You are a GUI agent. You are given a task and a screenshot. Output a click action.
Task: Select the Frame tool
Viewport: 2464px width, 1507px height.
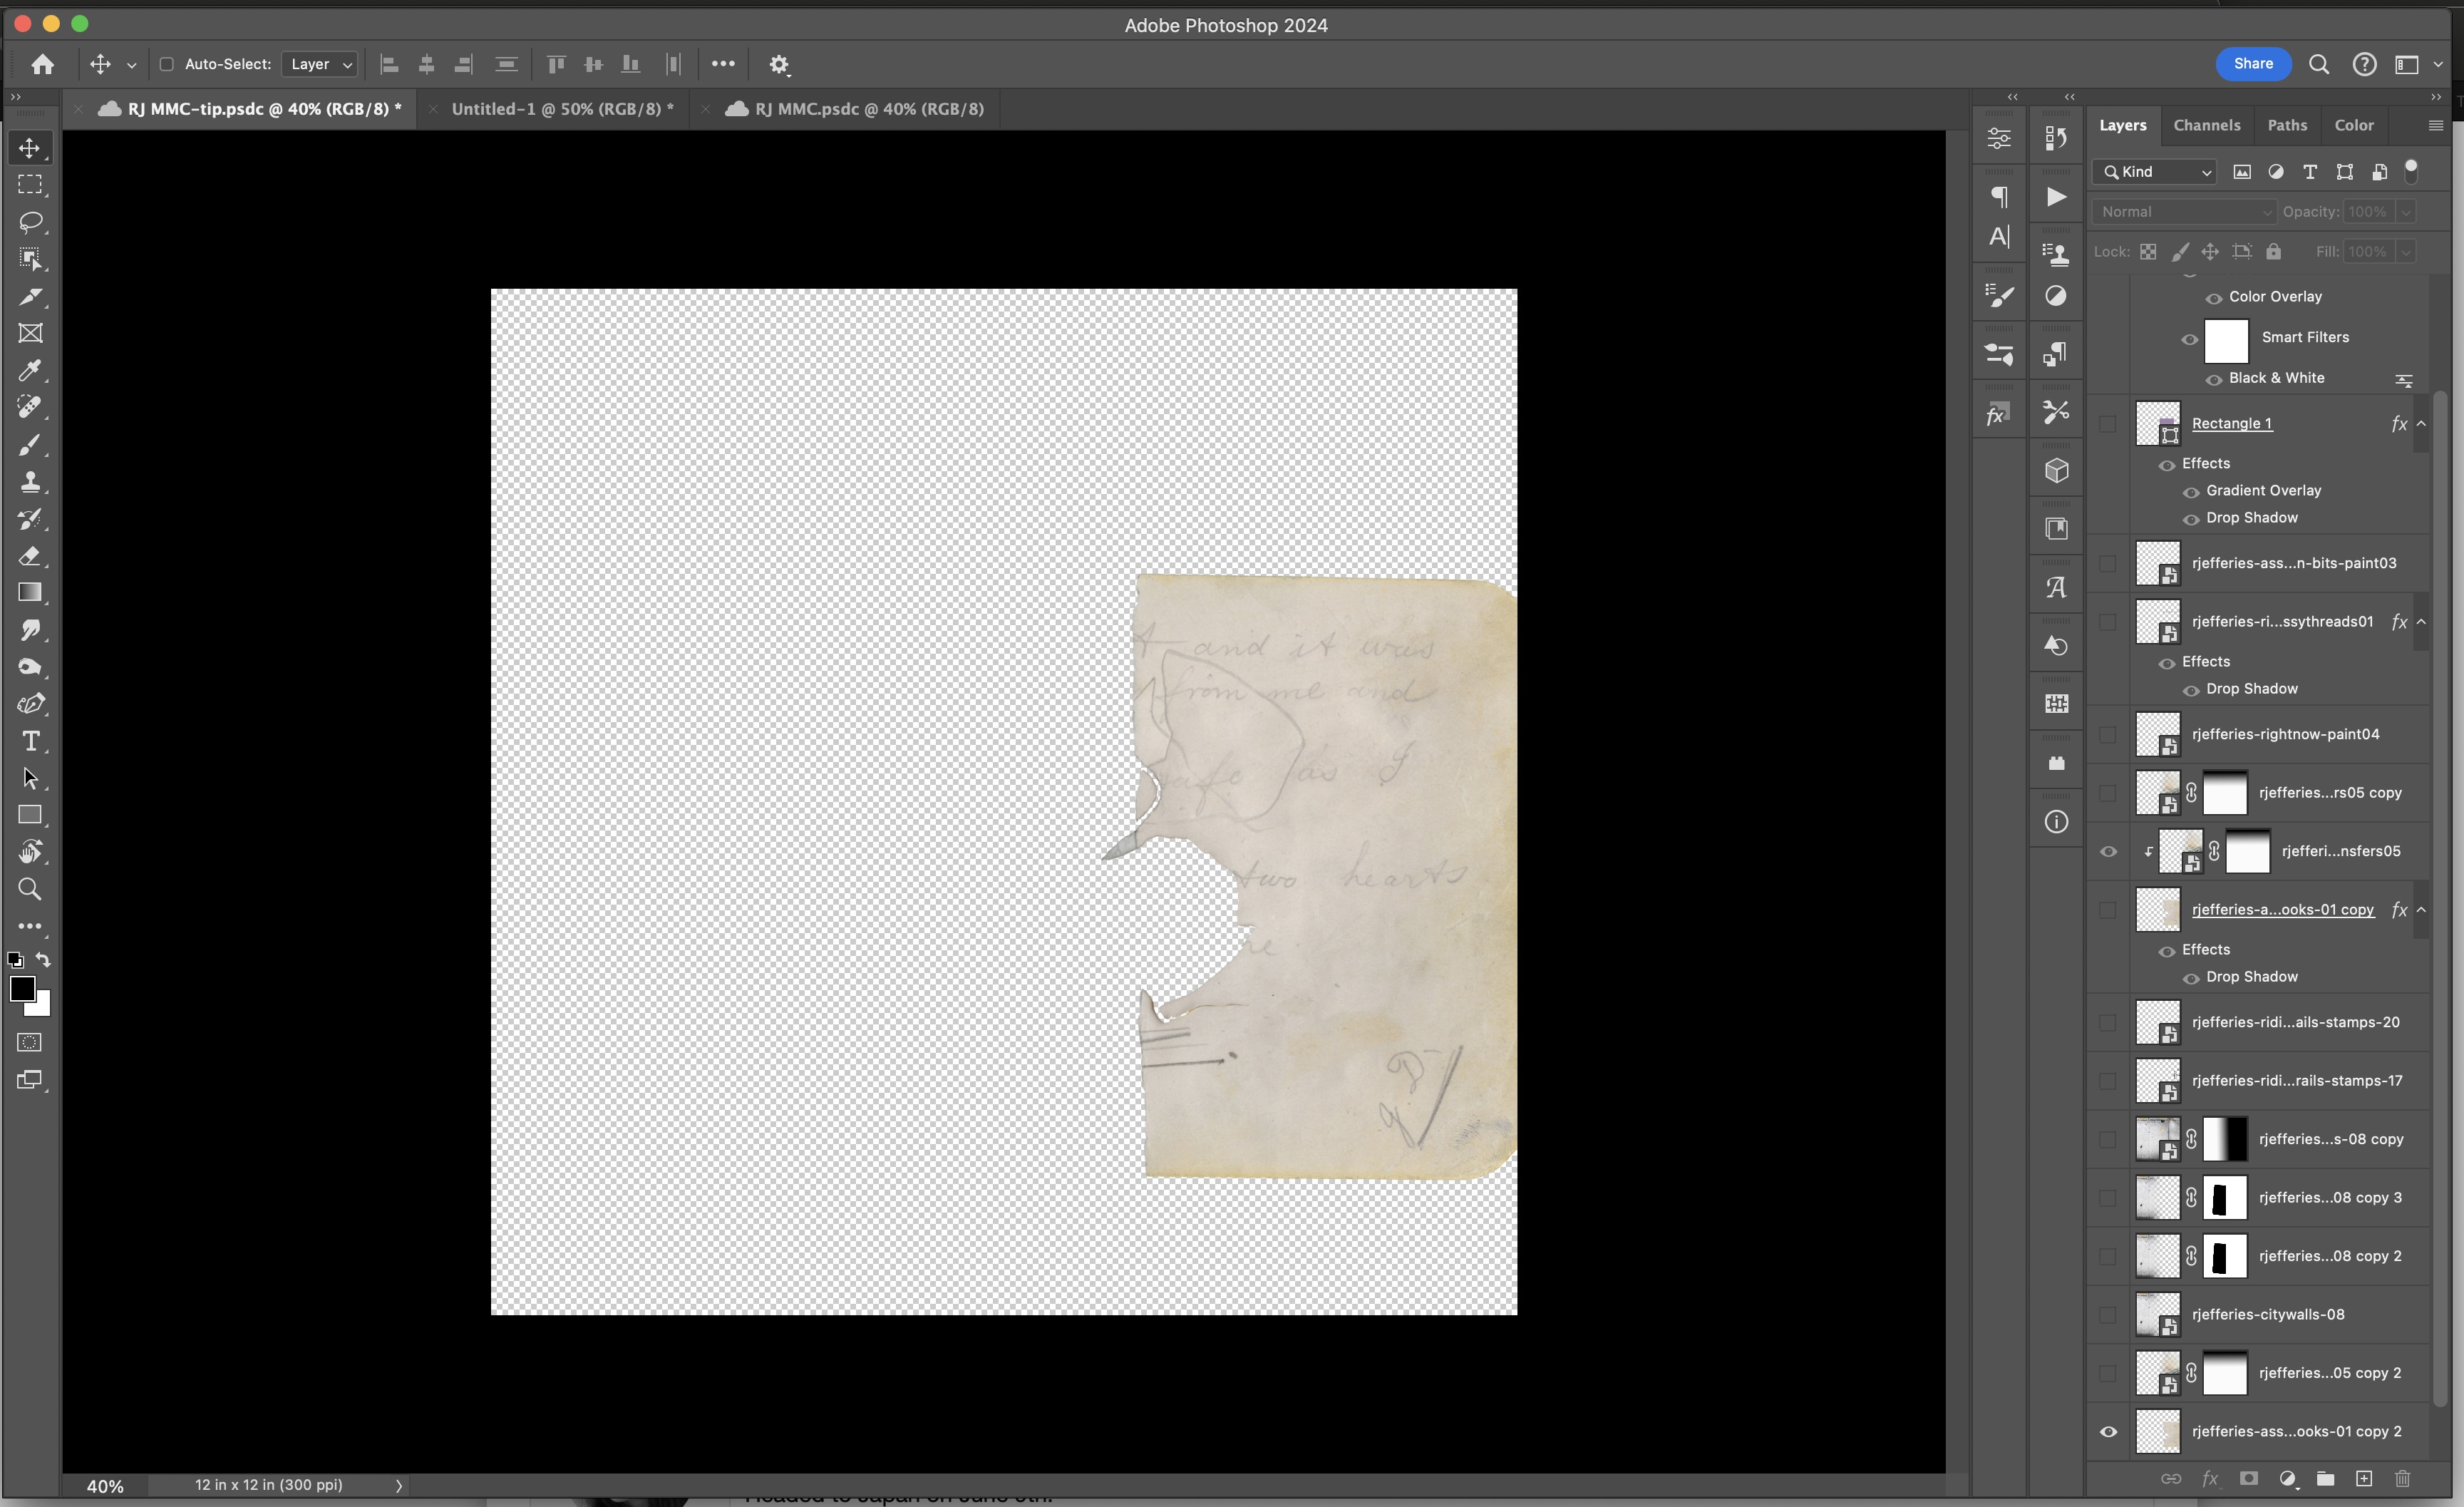pyautogui.click(x=30, y=333)
